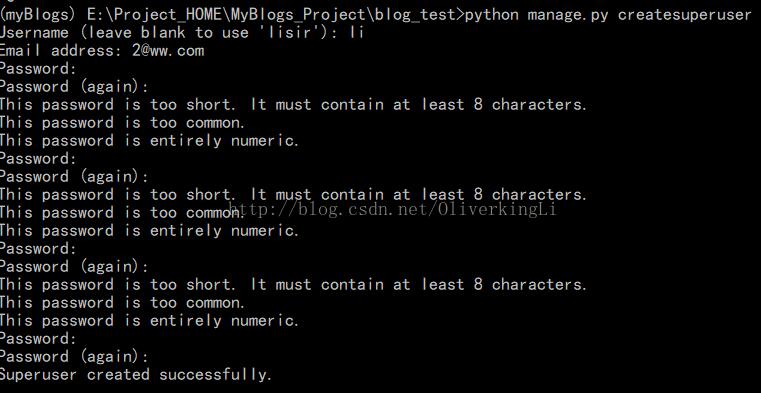Click the first 'password is too short' message
The height and width of the screenshot is (393, 761).
[x=294, y=105]
